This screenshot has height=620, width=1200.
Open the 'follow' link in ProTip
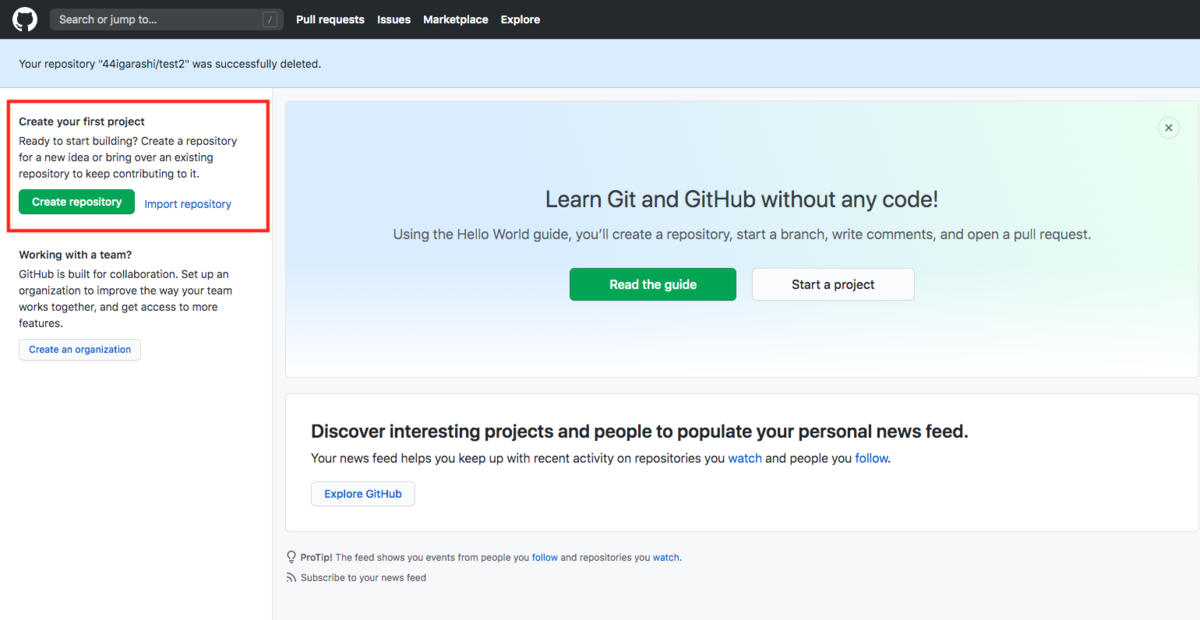[x=545, y=557]
